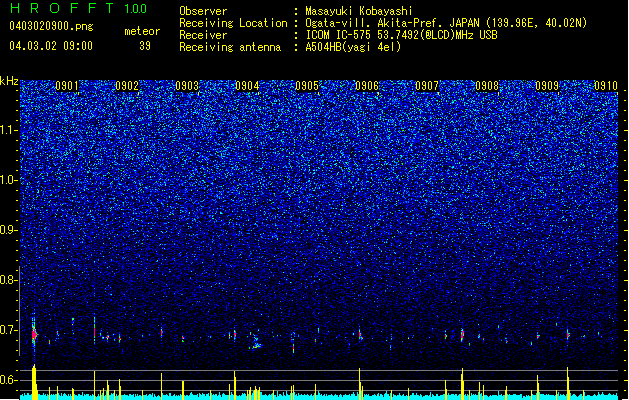Click the 'Receiving Location' label
629x400 pixels.
[233, 23]
